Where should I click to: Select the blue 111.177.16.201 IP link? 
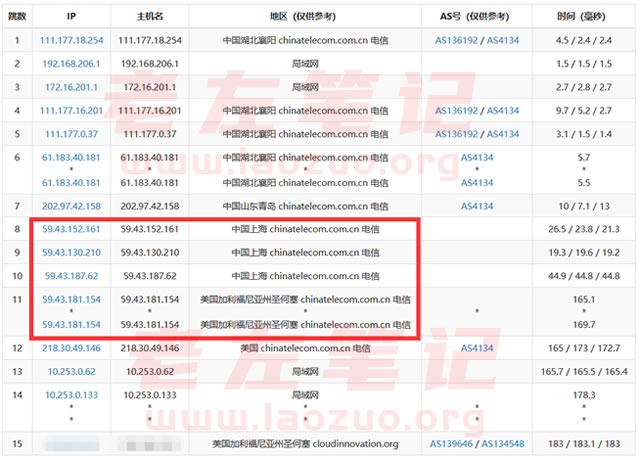(x=71, y=110)
